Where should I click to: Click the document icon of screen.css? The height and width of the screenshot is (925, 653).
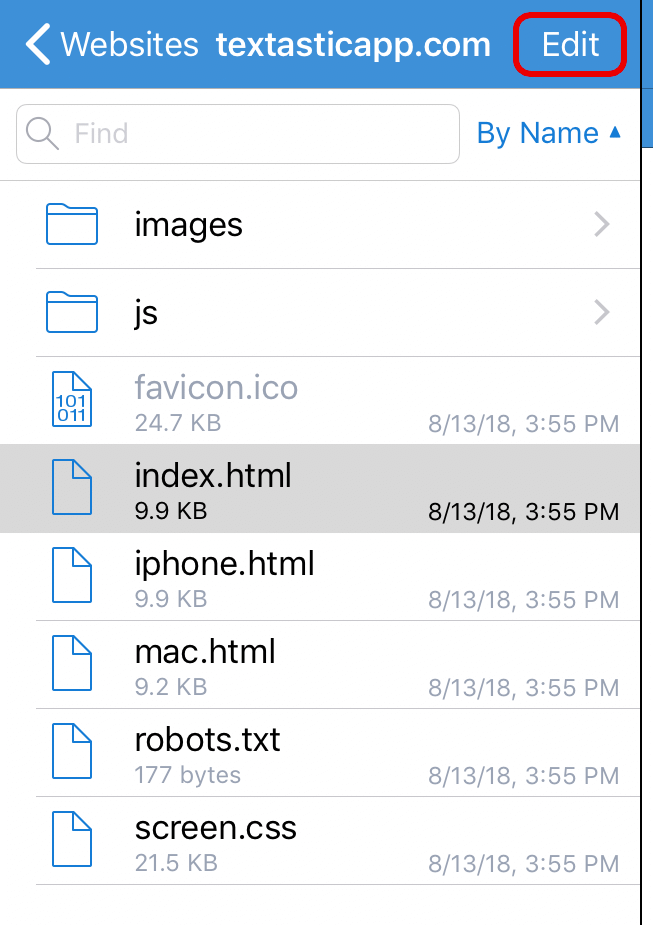tap(72, 839)
